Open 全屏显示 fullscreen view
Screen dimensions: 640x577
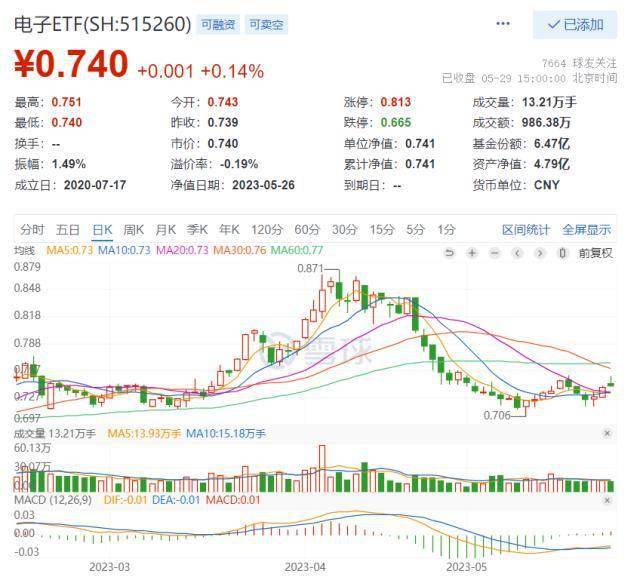point(586,229)
